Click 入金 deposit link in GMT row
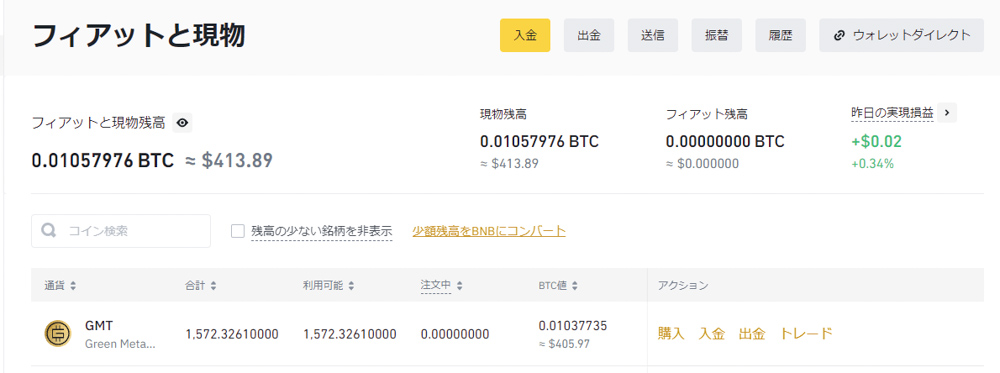 (x=712, y=333)
